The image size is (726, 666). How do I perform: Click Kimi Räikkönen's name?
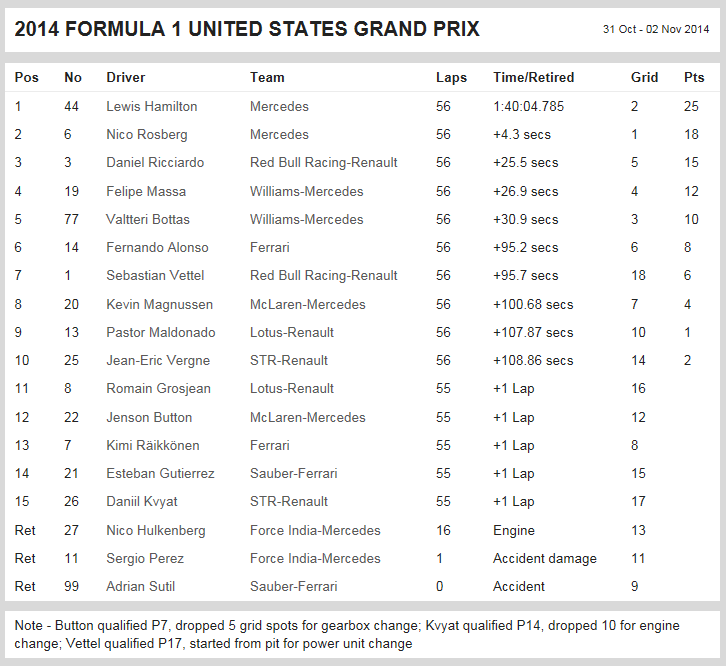click(x=152, y=445)
